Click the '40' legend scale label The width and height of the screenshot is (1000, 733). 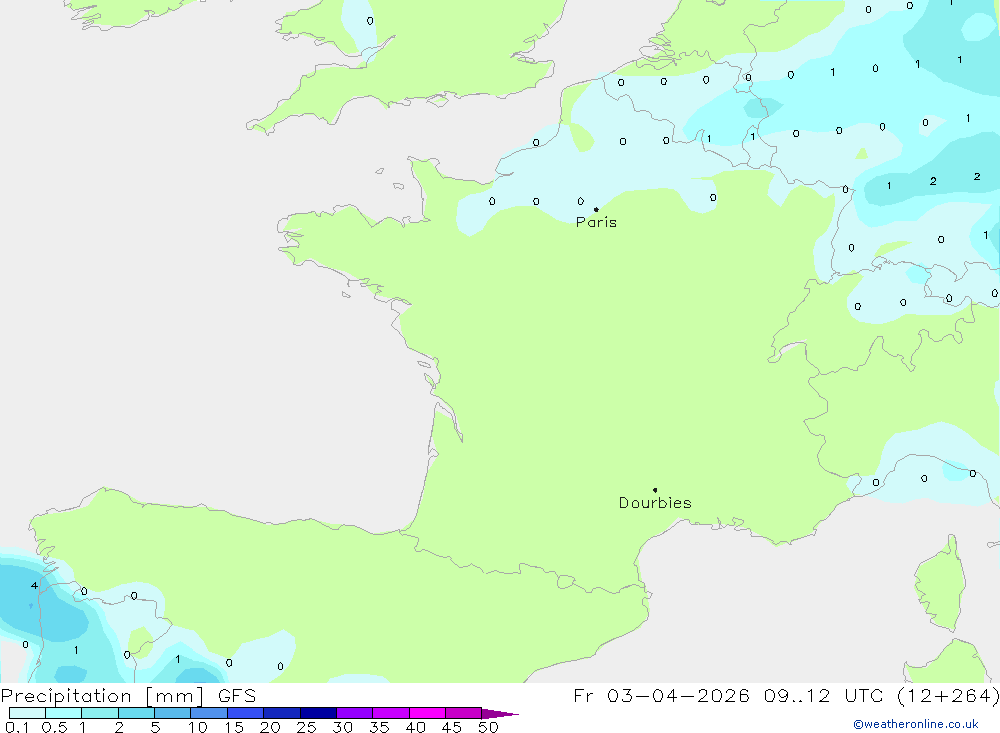pos(416,727)
